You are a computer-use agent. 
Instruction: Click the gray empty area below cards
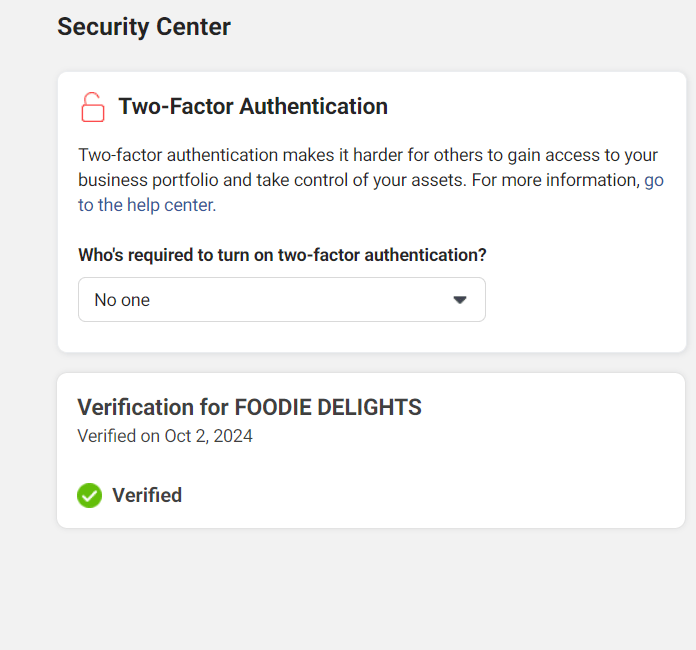tap(370, 590)
